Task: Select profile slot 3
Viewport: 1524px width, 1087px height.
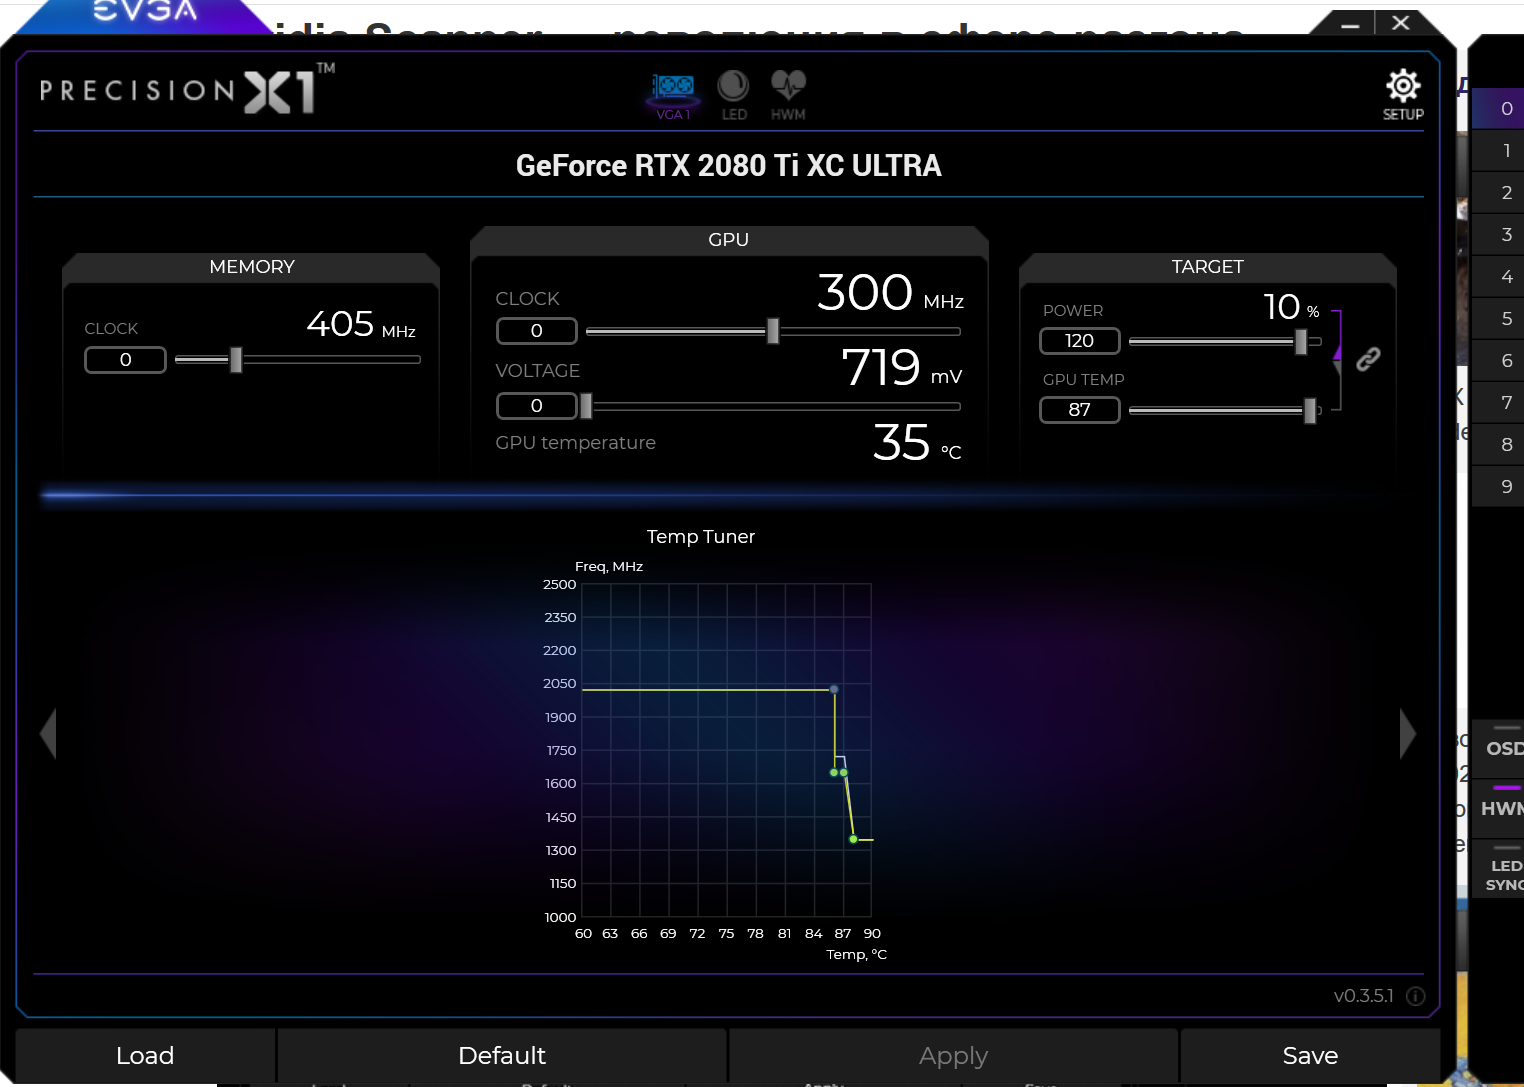Action: tap(1499, 234)
